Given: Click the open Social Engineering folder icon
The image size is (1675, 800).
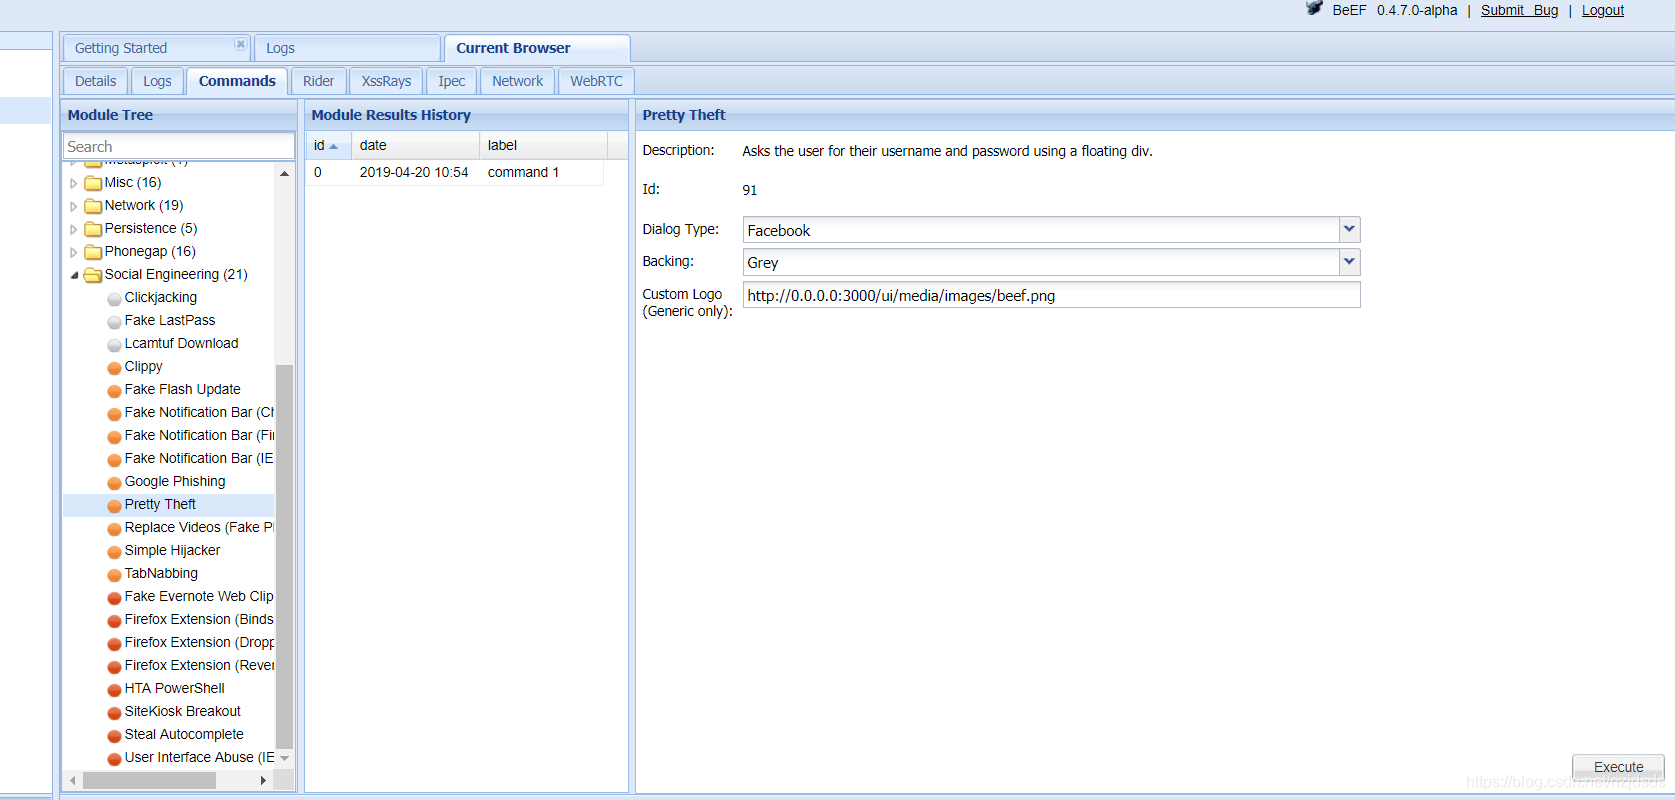Looking at the screenshot, I should pyautogui.click(x=93, y=275).
